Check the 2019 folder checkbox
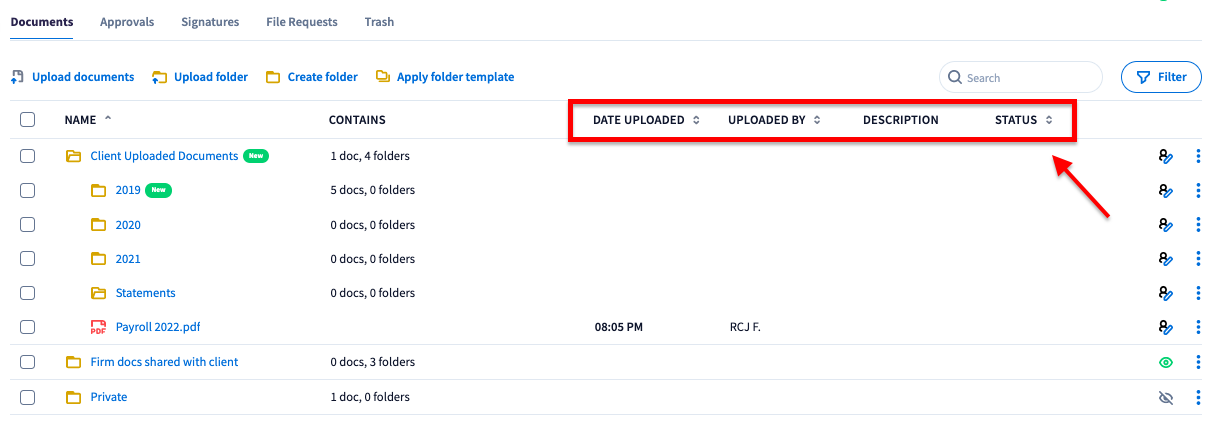 (x=28, y=190)
